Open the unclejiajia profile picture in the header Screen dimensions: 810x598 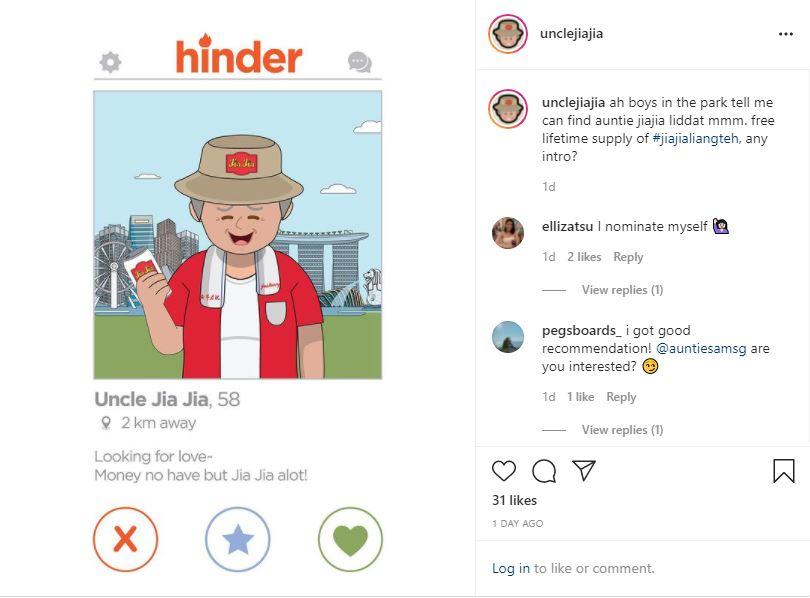508,34
